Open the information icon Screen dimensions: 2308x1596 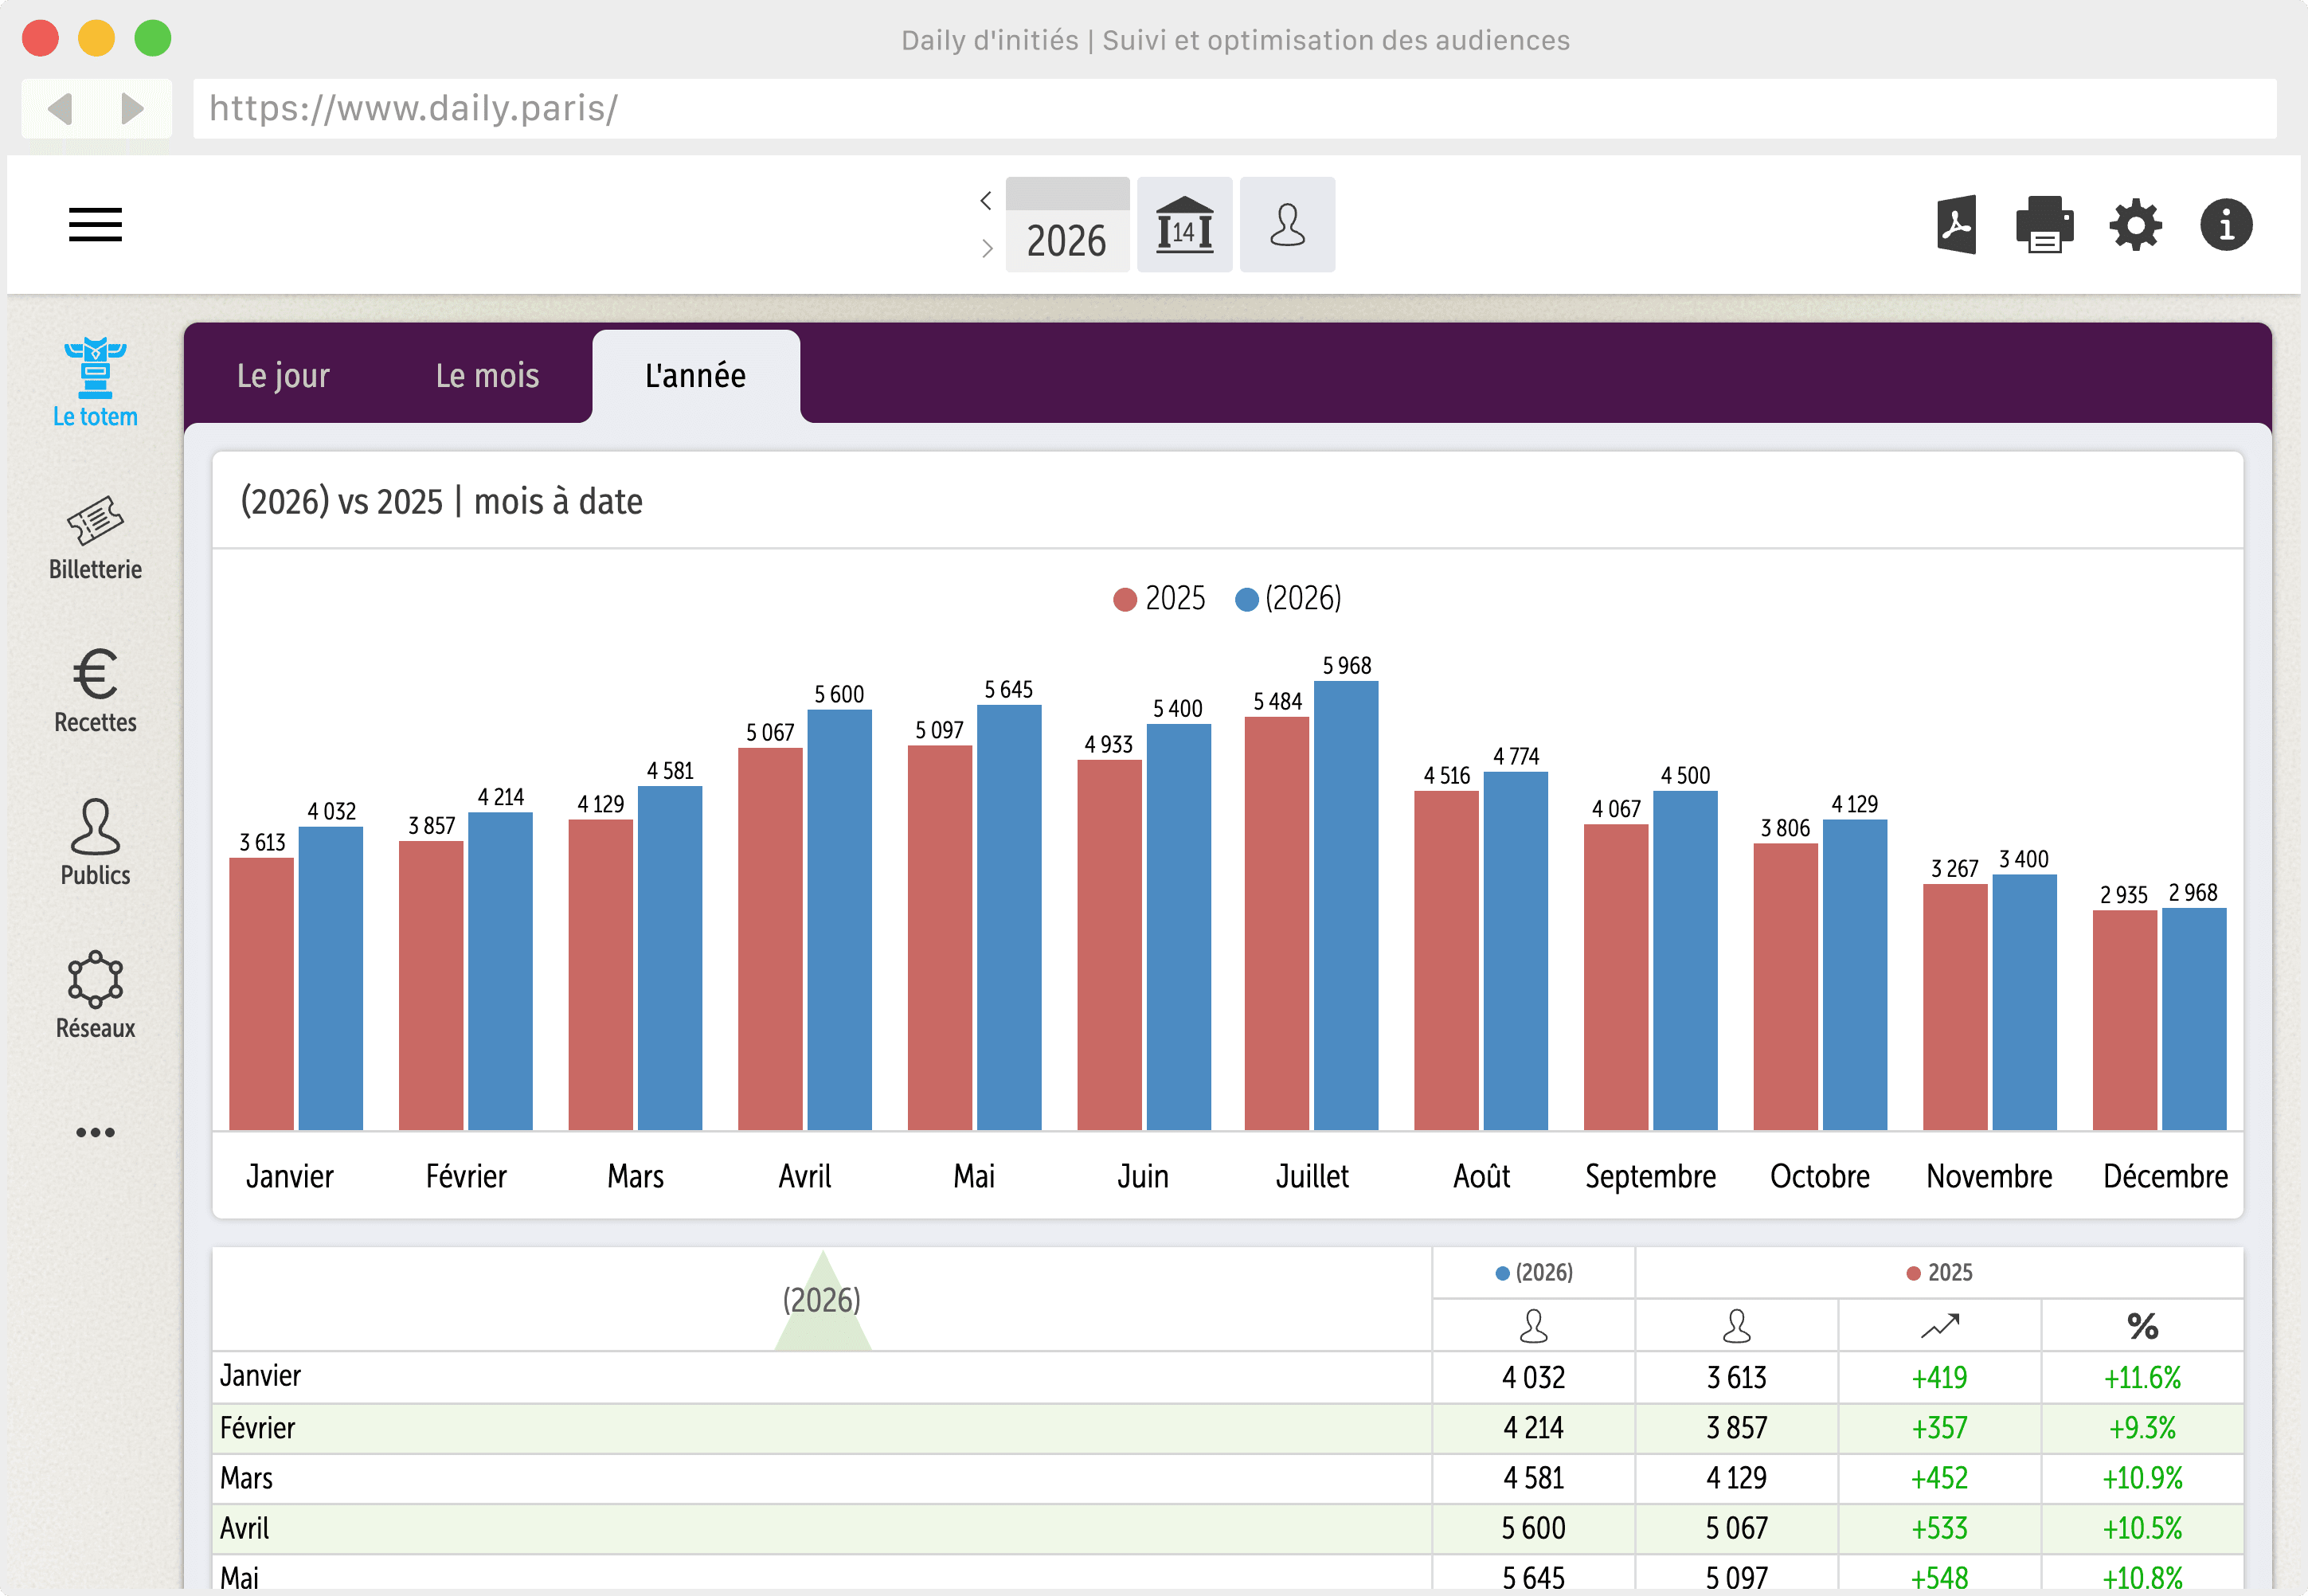tap(2226, 225)
